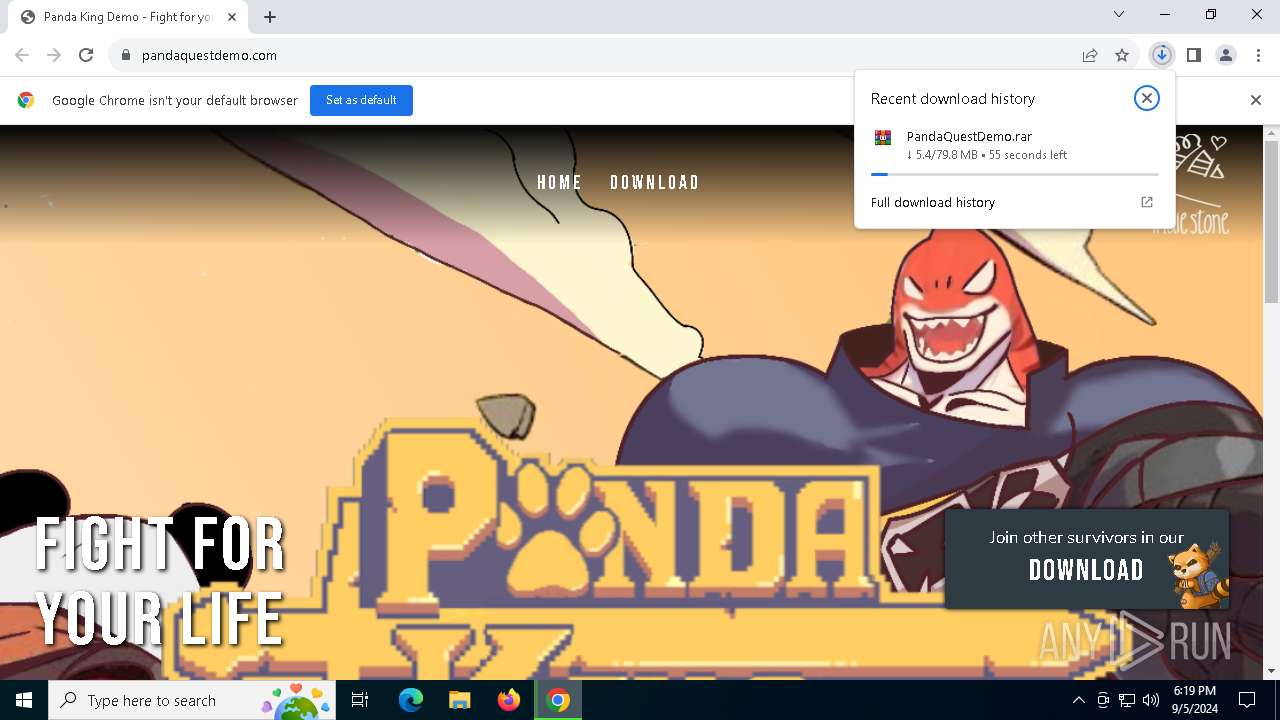Viewport: 1280px width, 720px height.
Task: Open the Chrome profile avatar icon
Action: pos(1226,55)
